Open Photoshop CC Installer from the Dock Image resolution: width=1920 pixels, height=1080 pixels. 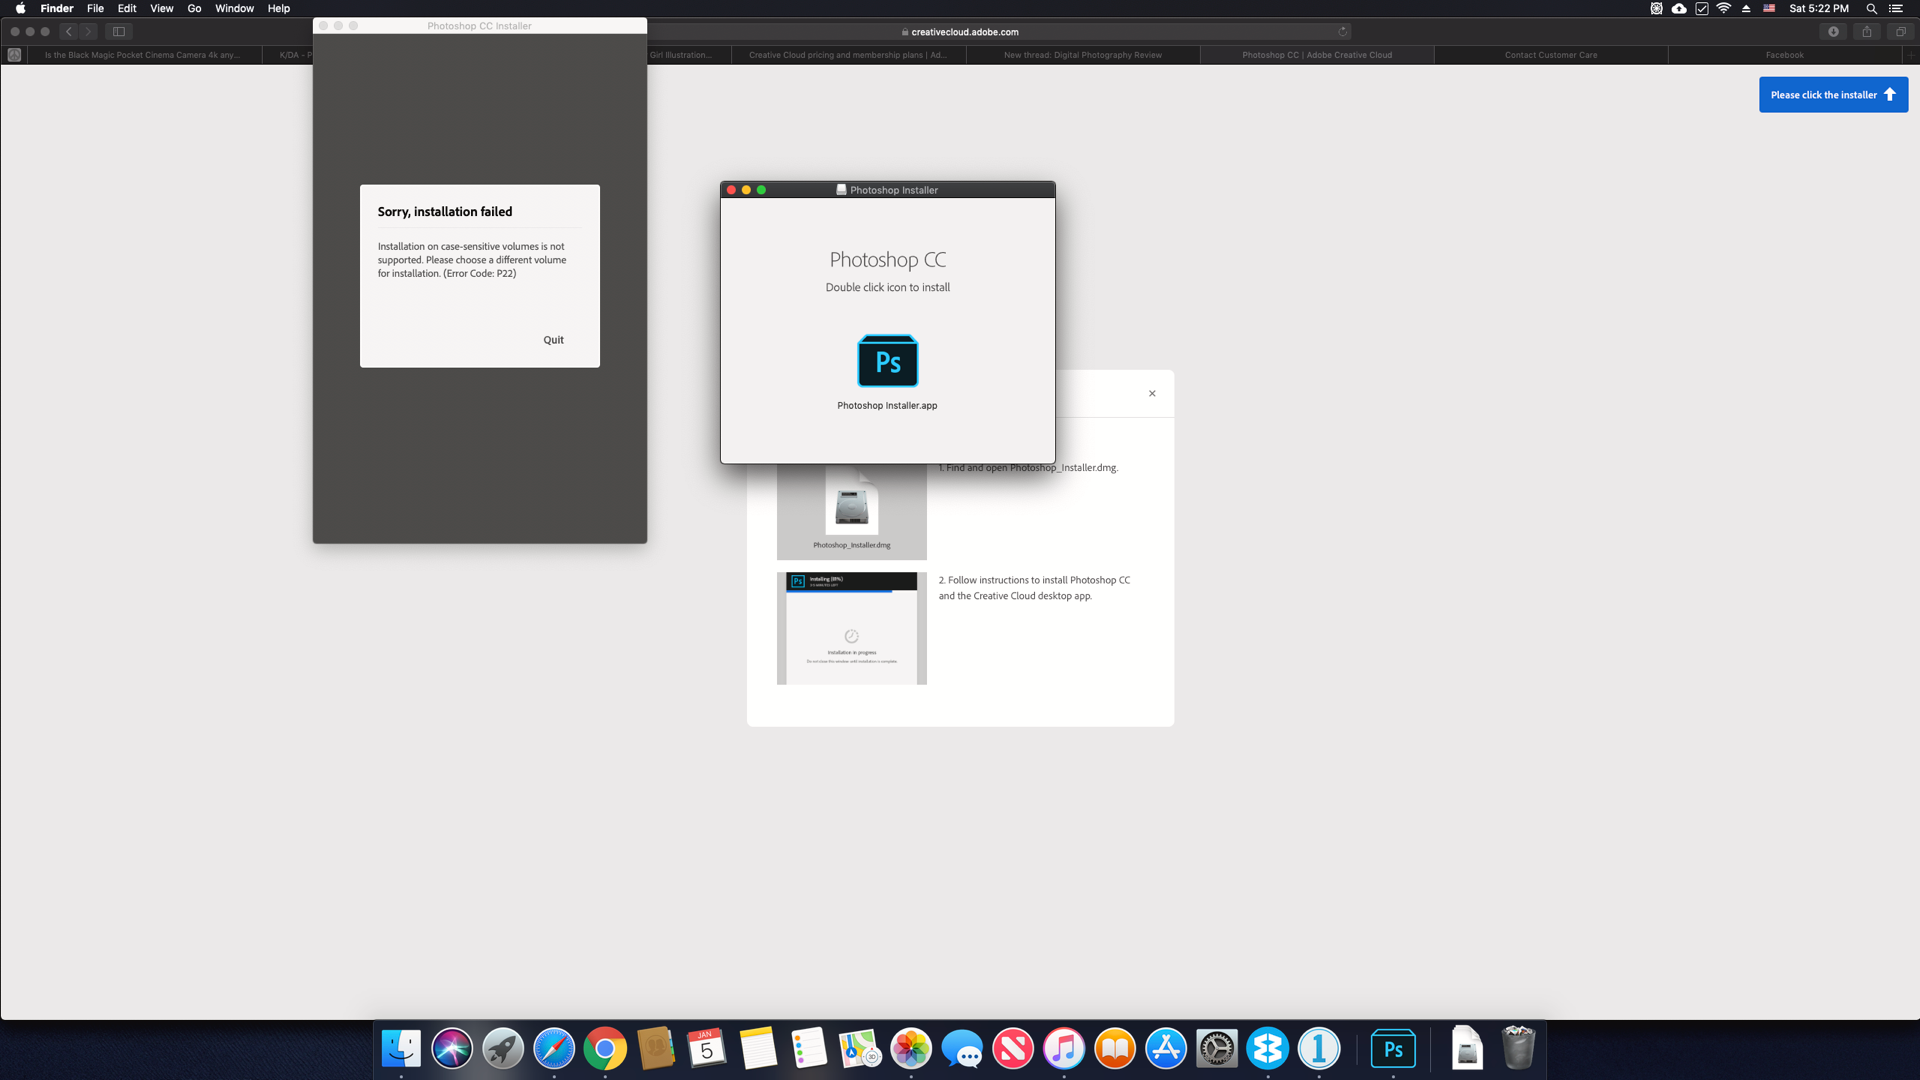tap(1393, 1049)
